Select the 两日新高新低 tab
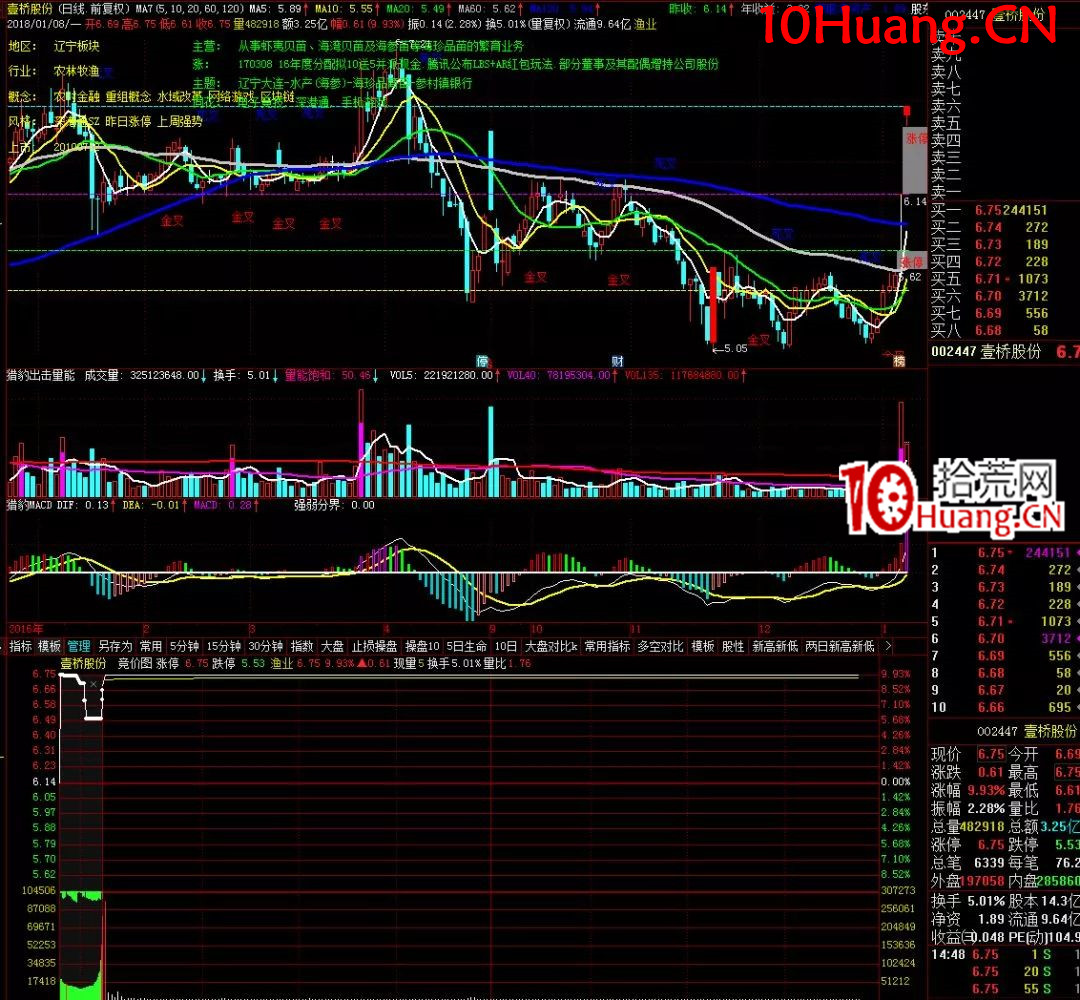The height and width of the screenshot is (1000, 1080). pyautogui.click(x=840, y=646)
